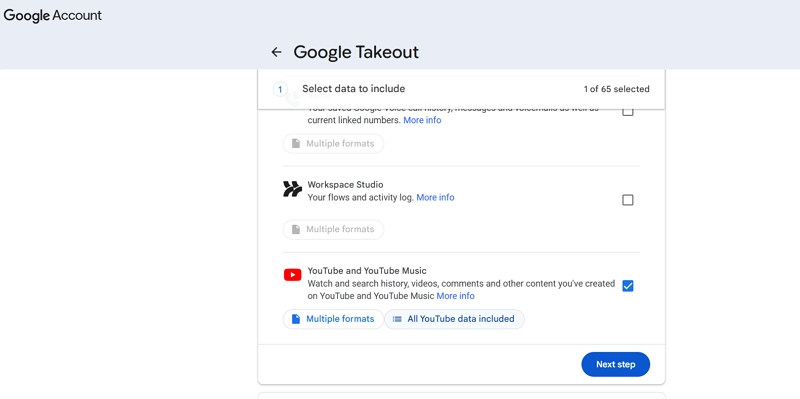Image resolution: width=800 pixels, height=399 pixels.
Task: Uncheck the YouTube and YouTube Music checkbox
Action: click(x=628, y=286)
